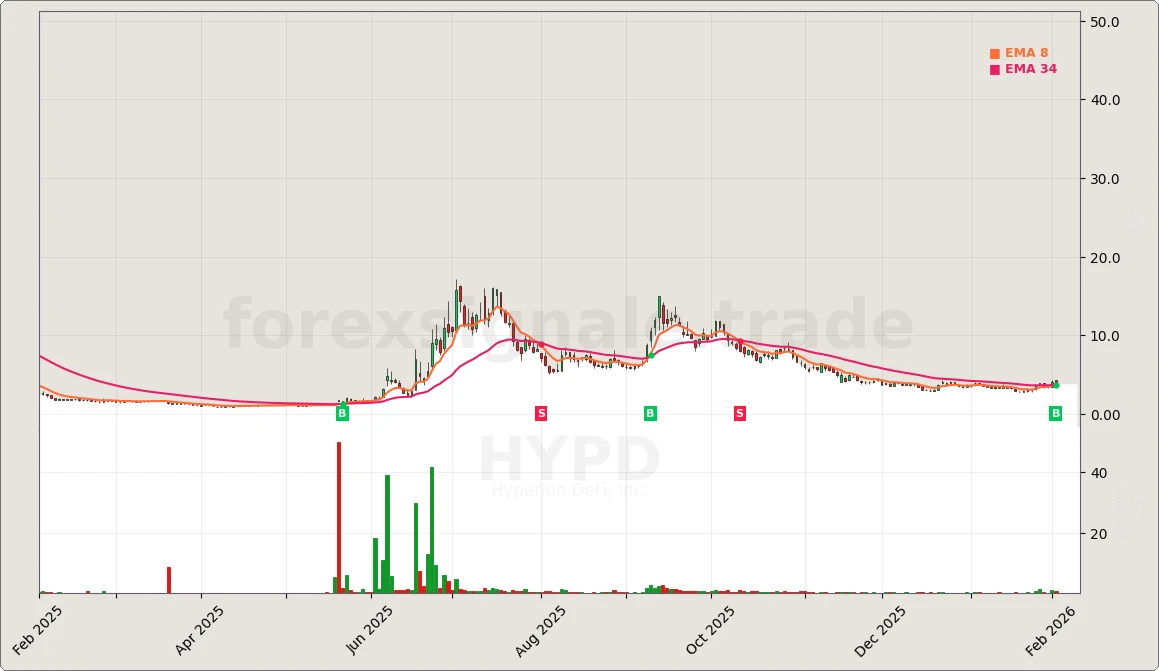Click the EMA 34 legend swatch
1159x671 pixels.
[994, 69]
